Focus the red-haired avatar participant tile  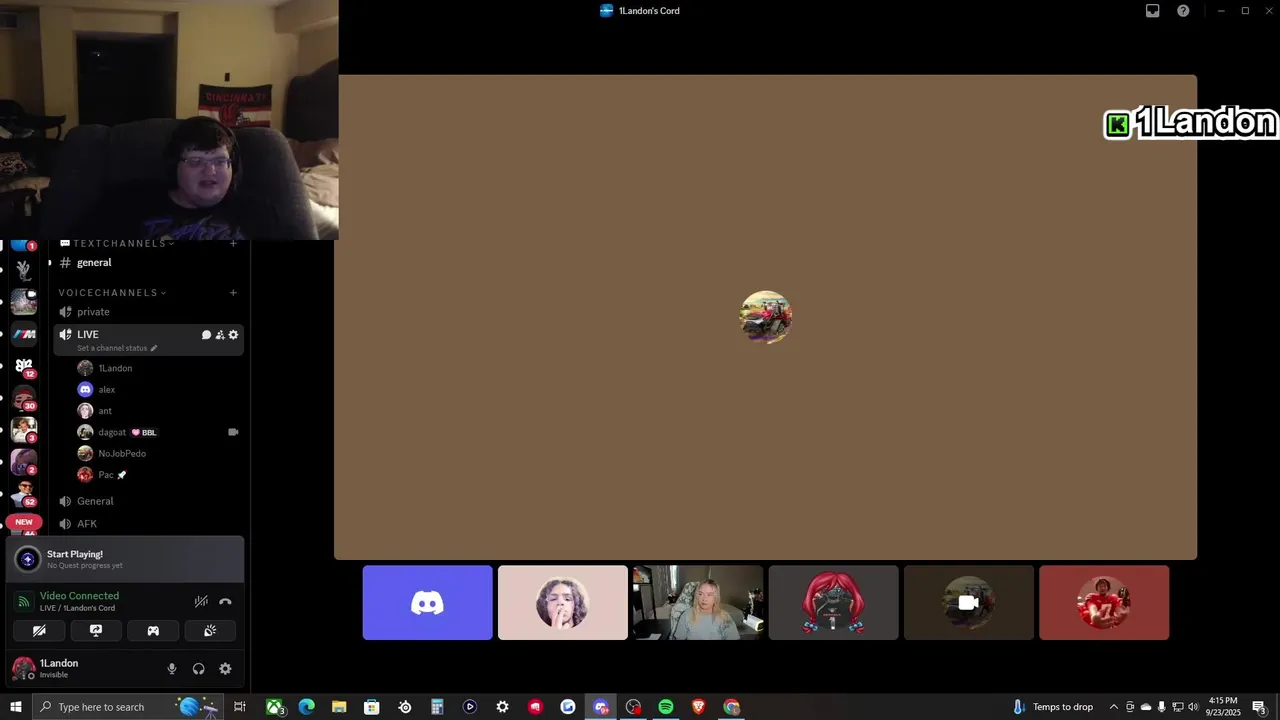click(x=833, y=603)
